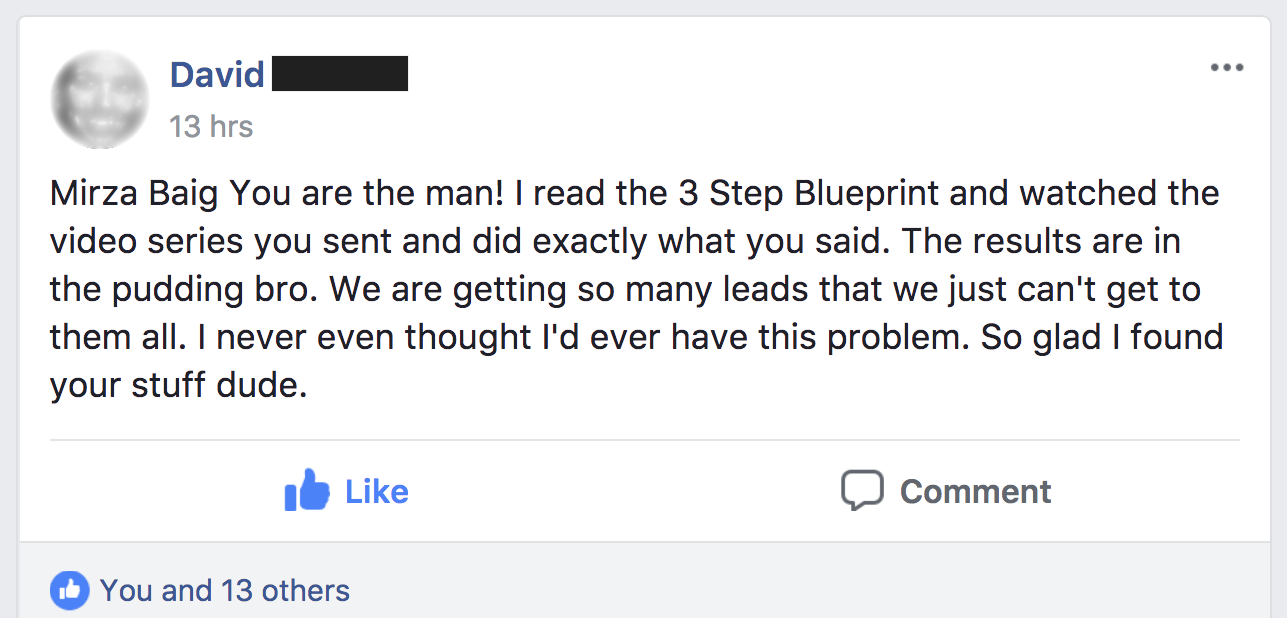Open David's blurred profile picture
The width and height of the screenshot is (1287, 618).
coord(99,99)
